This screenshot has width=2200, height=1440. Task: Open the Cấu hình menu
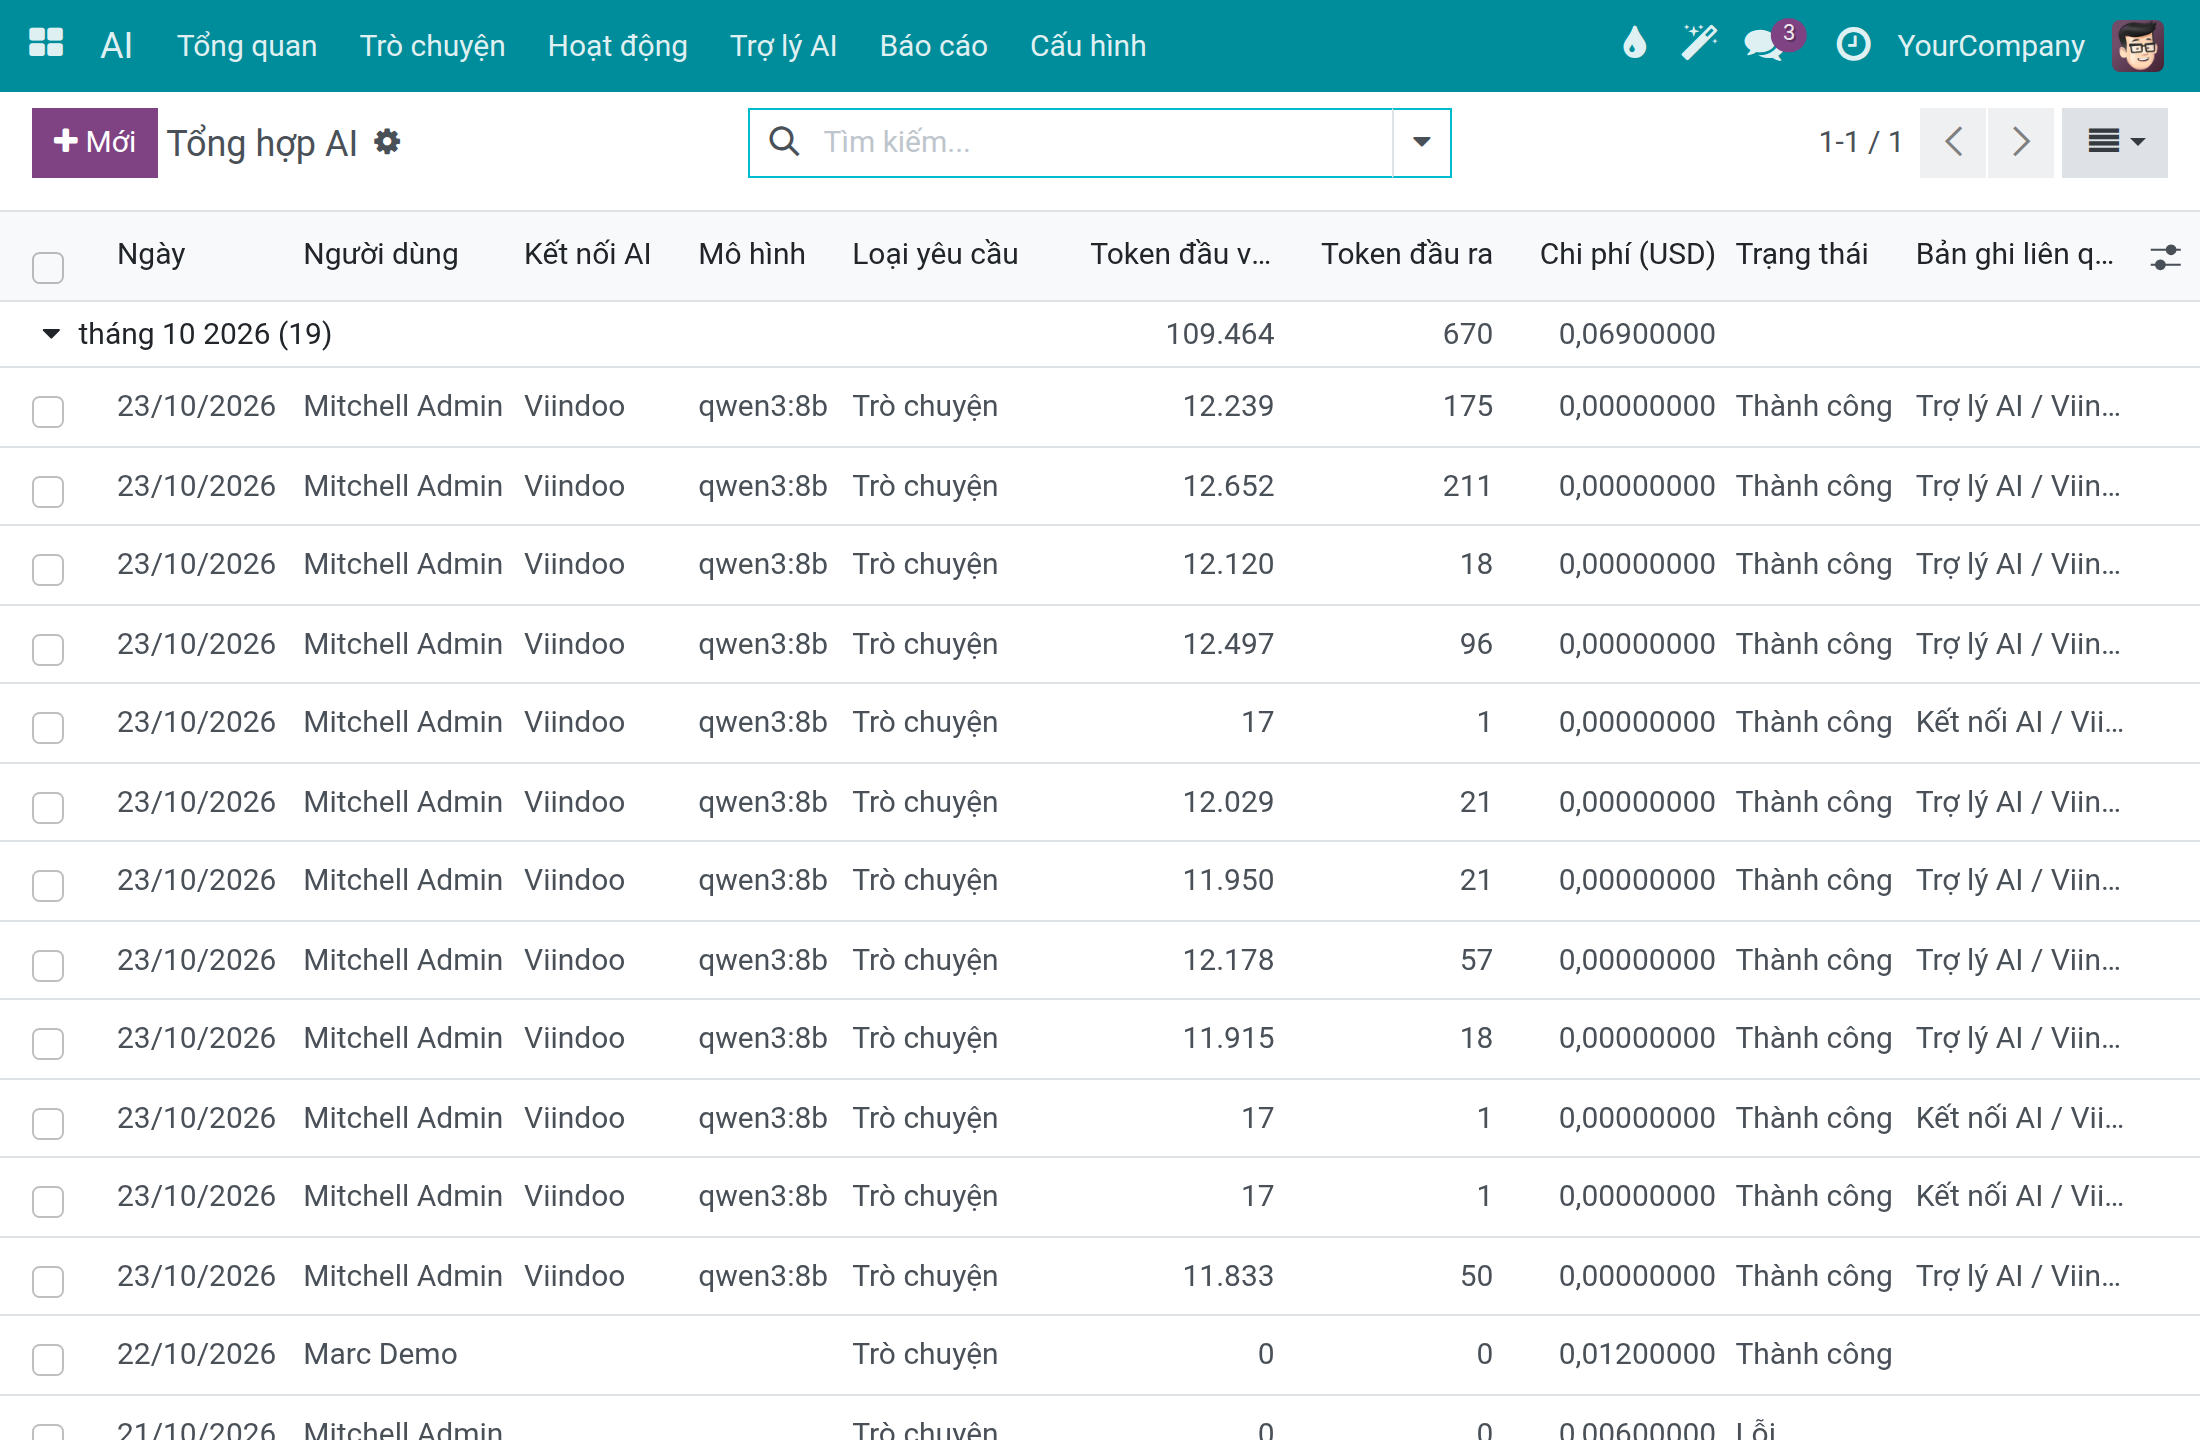coord(1088,45)
